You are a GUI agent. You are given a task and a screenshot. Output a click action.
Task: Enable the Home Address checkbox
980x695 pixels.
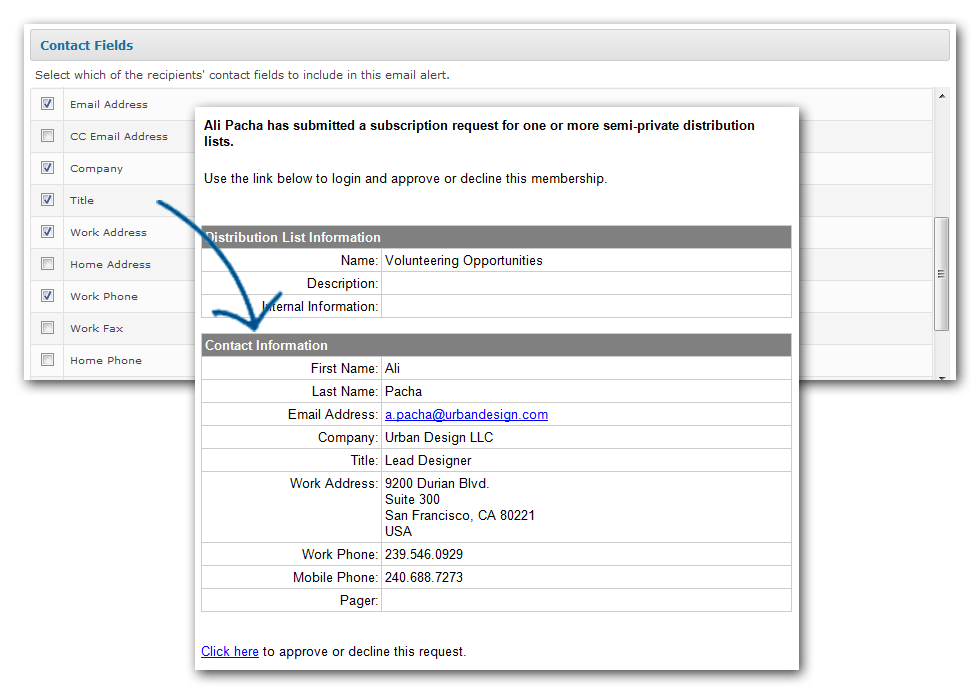[x=48, y=264]
